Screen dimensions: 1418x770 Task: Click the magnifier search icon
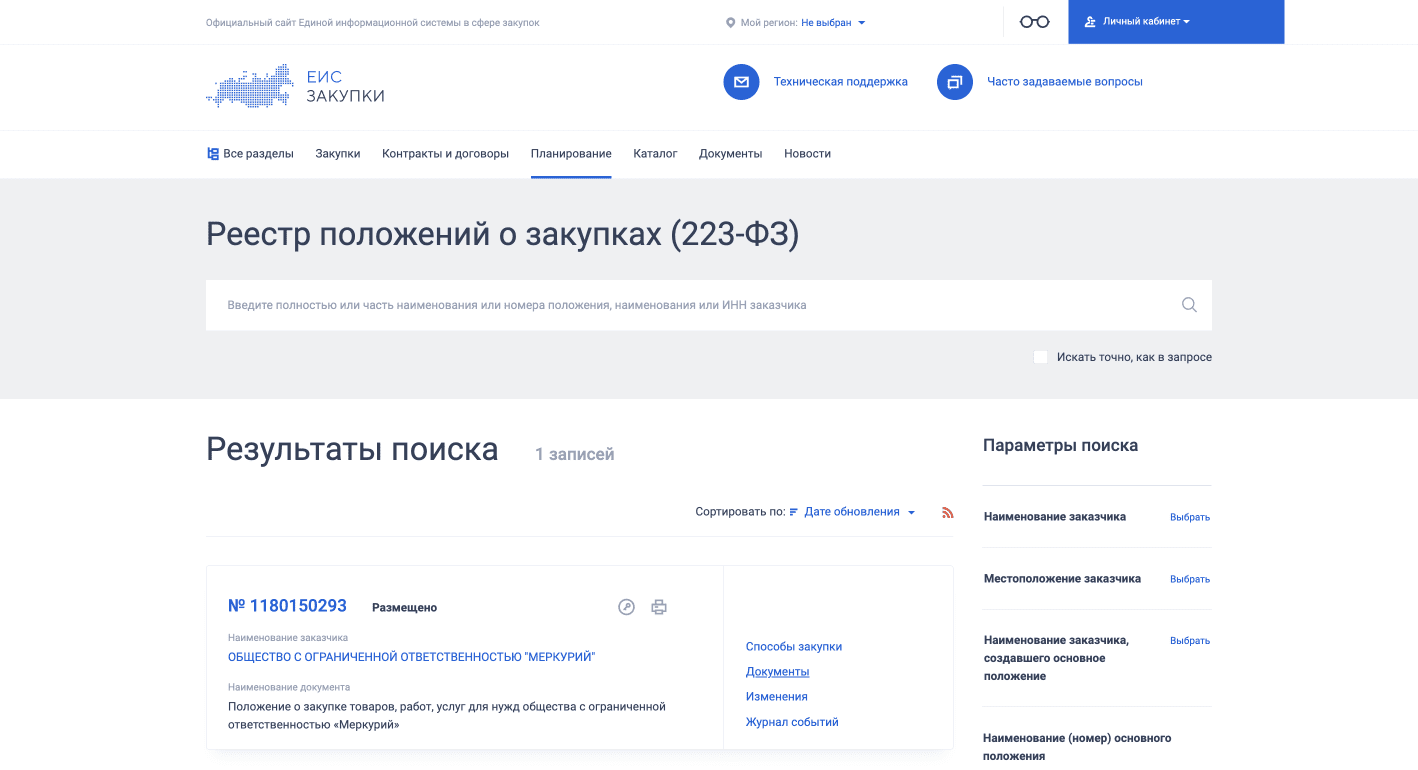[x=1189, y=305]
